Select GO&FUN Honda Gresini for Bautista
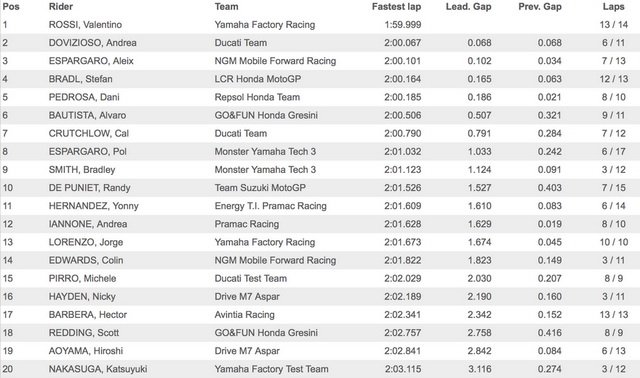 (266, 115)
